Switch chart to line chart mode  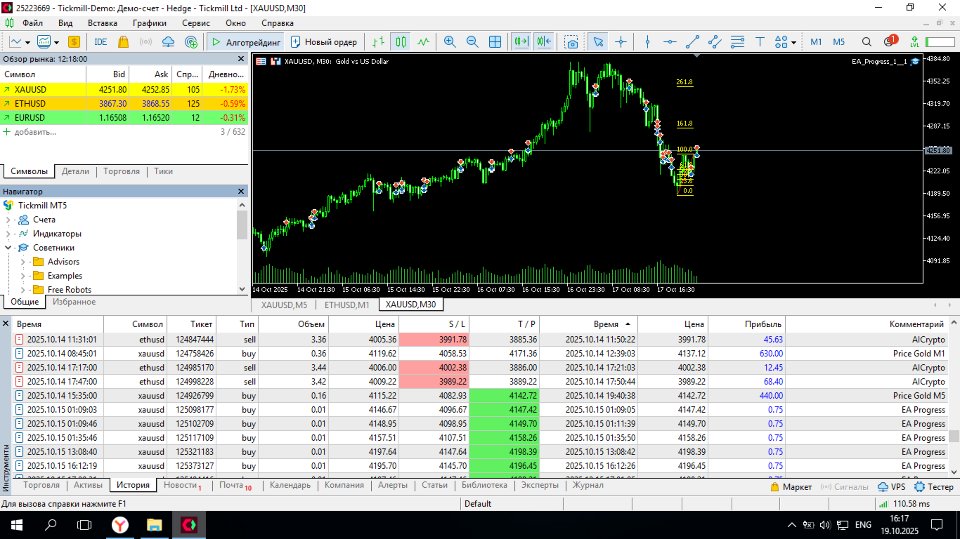424,42
